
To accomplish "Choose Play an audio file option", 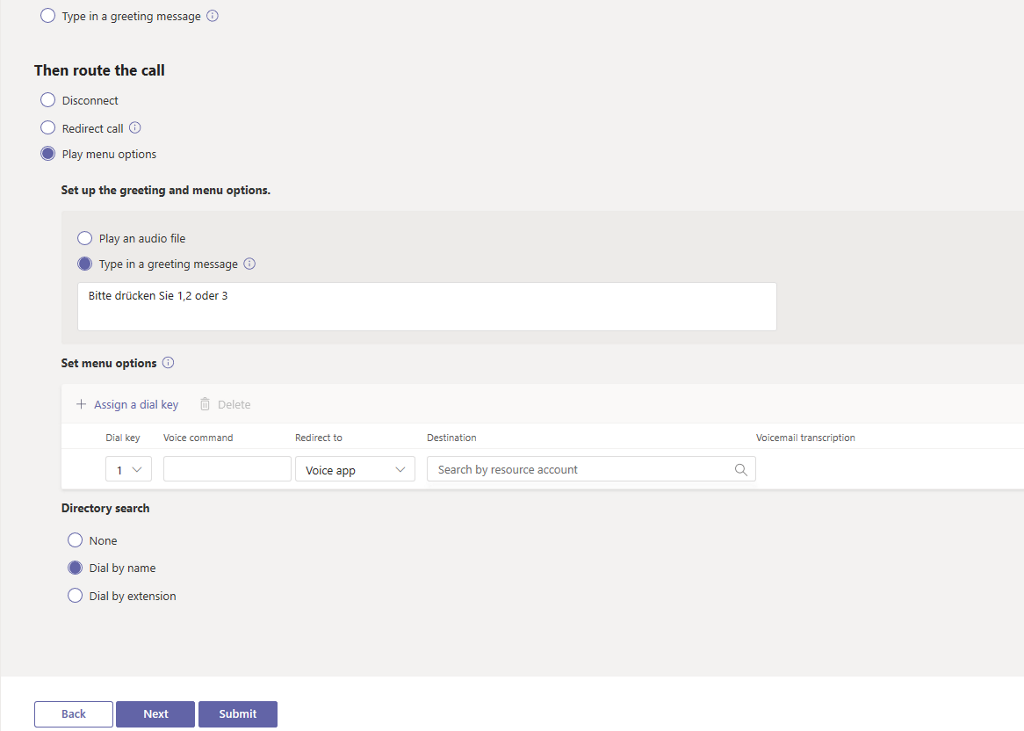I will 84,238.
